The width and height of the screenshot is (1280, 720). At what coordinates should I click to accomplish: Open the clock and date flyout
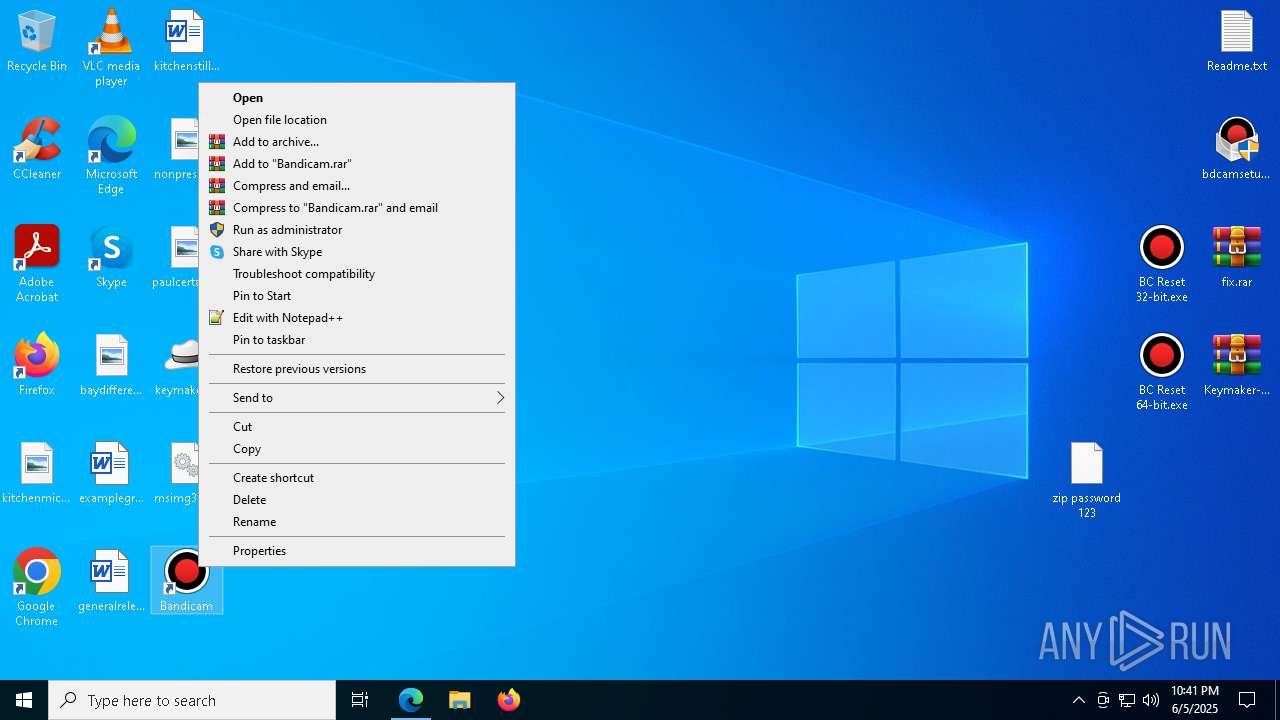(x=1195, y=700)
